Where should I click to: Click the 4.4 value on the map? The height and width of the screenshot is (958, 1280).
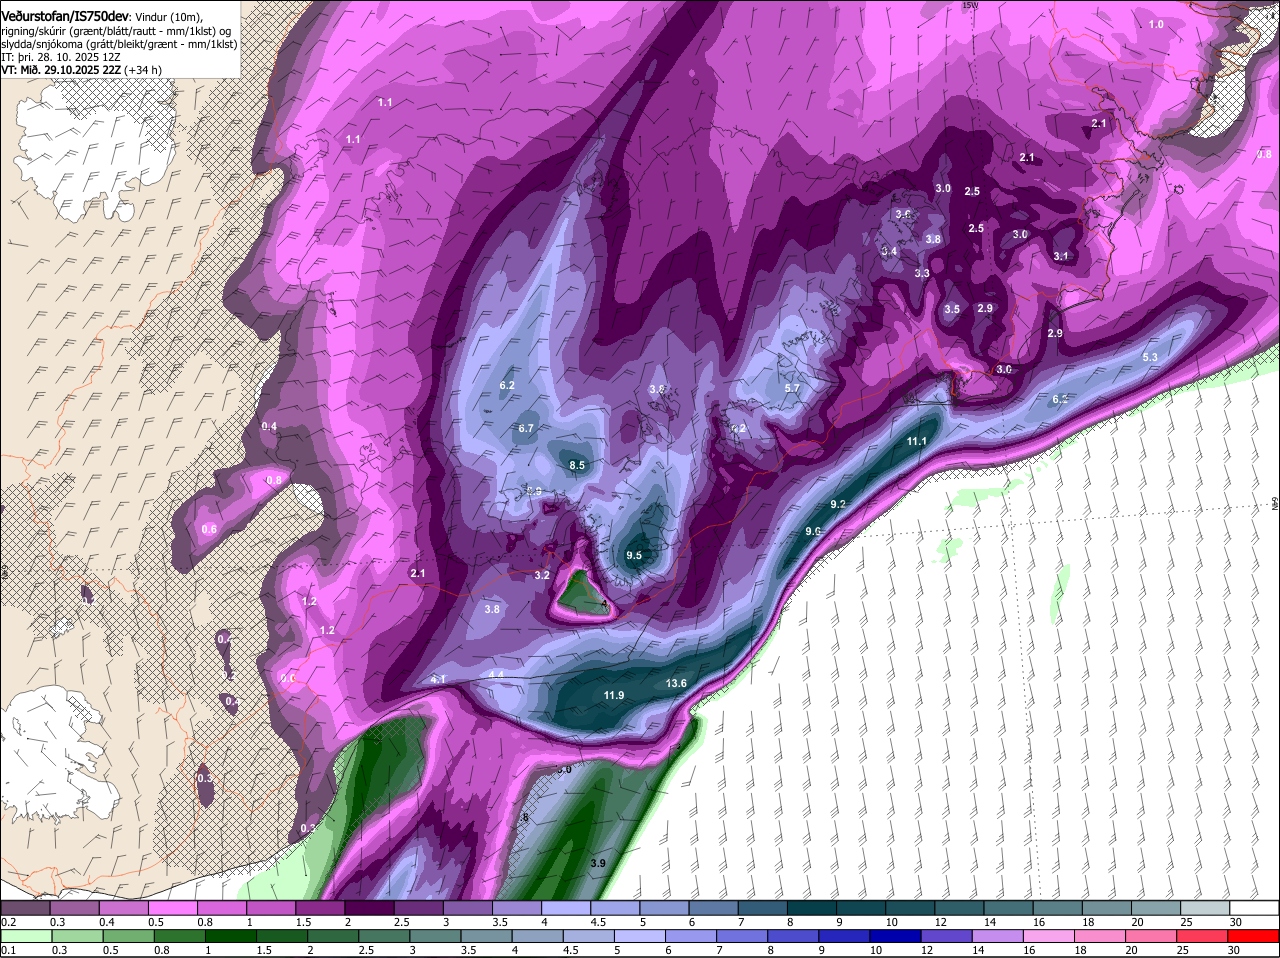point(496,675)
